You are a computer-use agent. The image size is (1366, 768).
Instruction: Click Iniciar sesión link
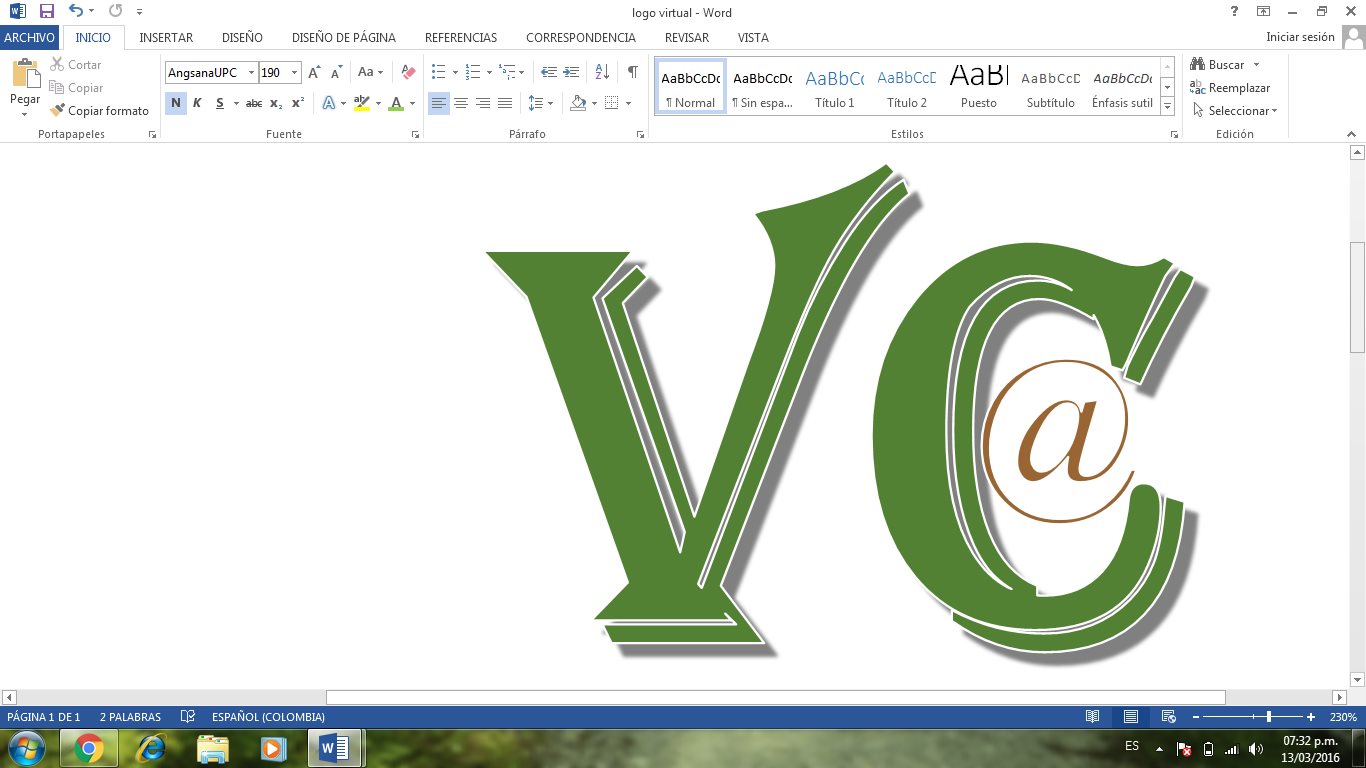tap(1300, 37)
